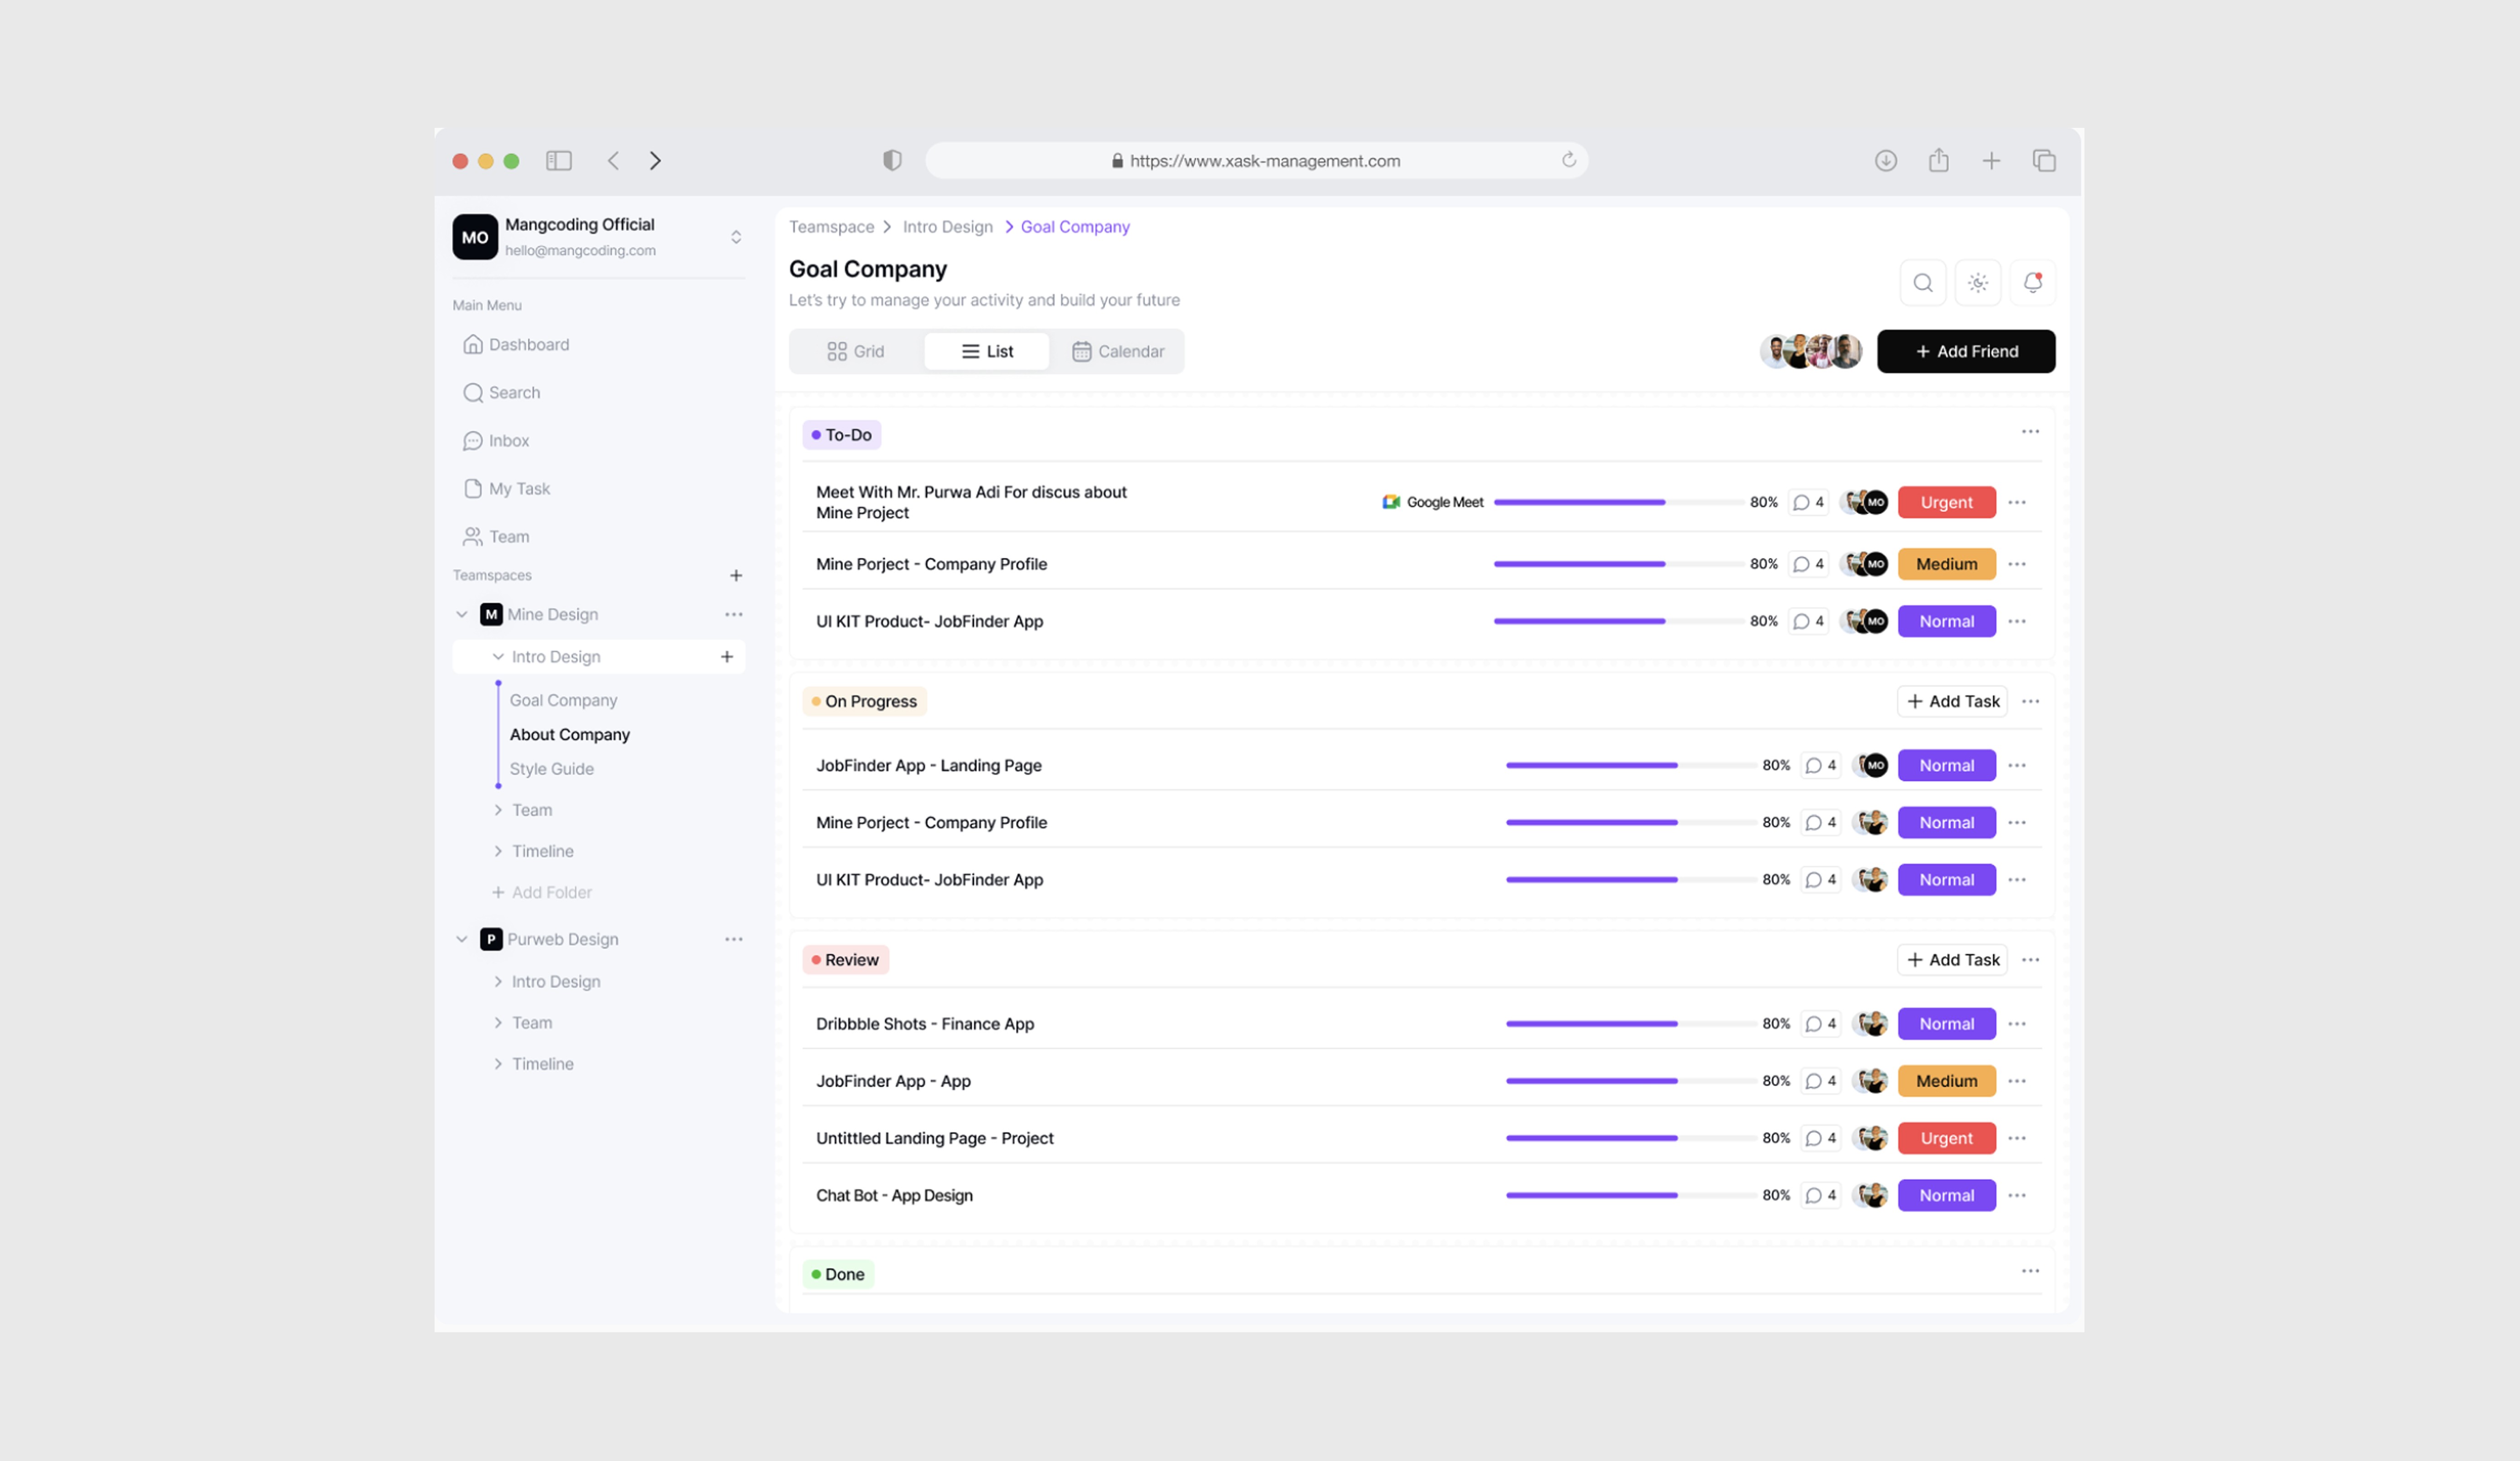Image resolution: width=2520 pixels, height=1461 pixels.
Task: Open comments on Mine Porject task in To-Do
Action: [x=1808, y=564]
